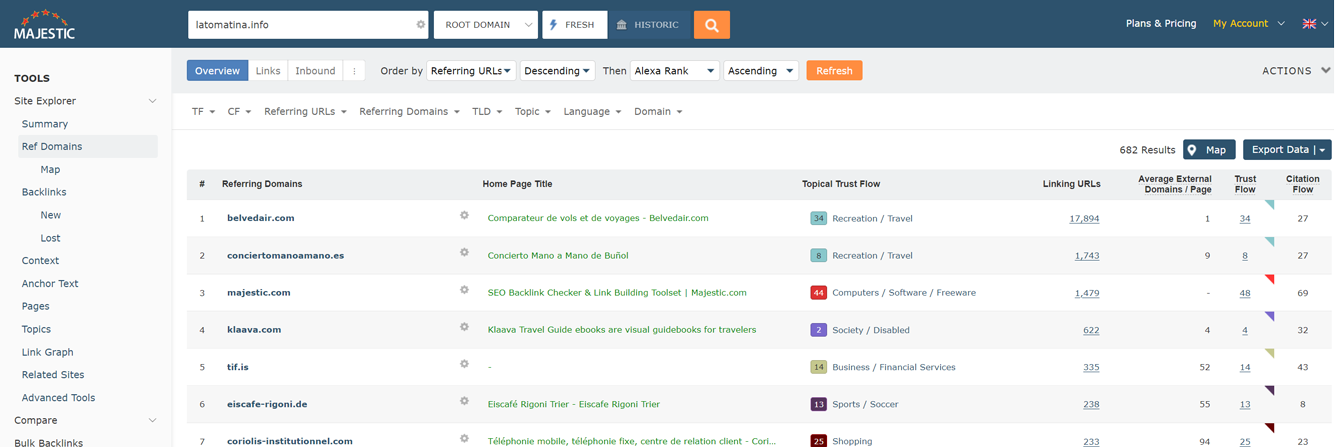Click the Majestic logo

[44, 24]
